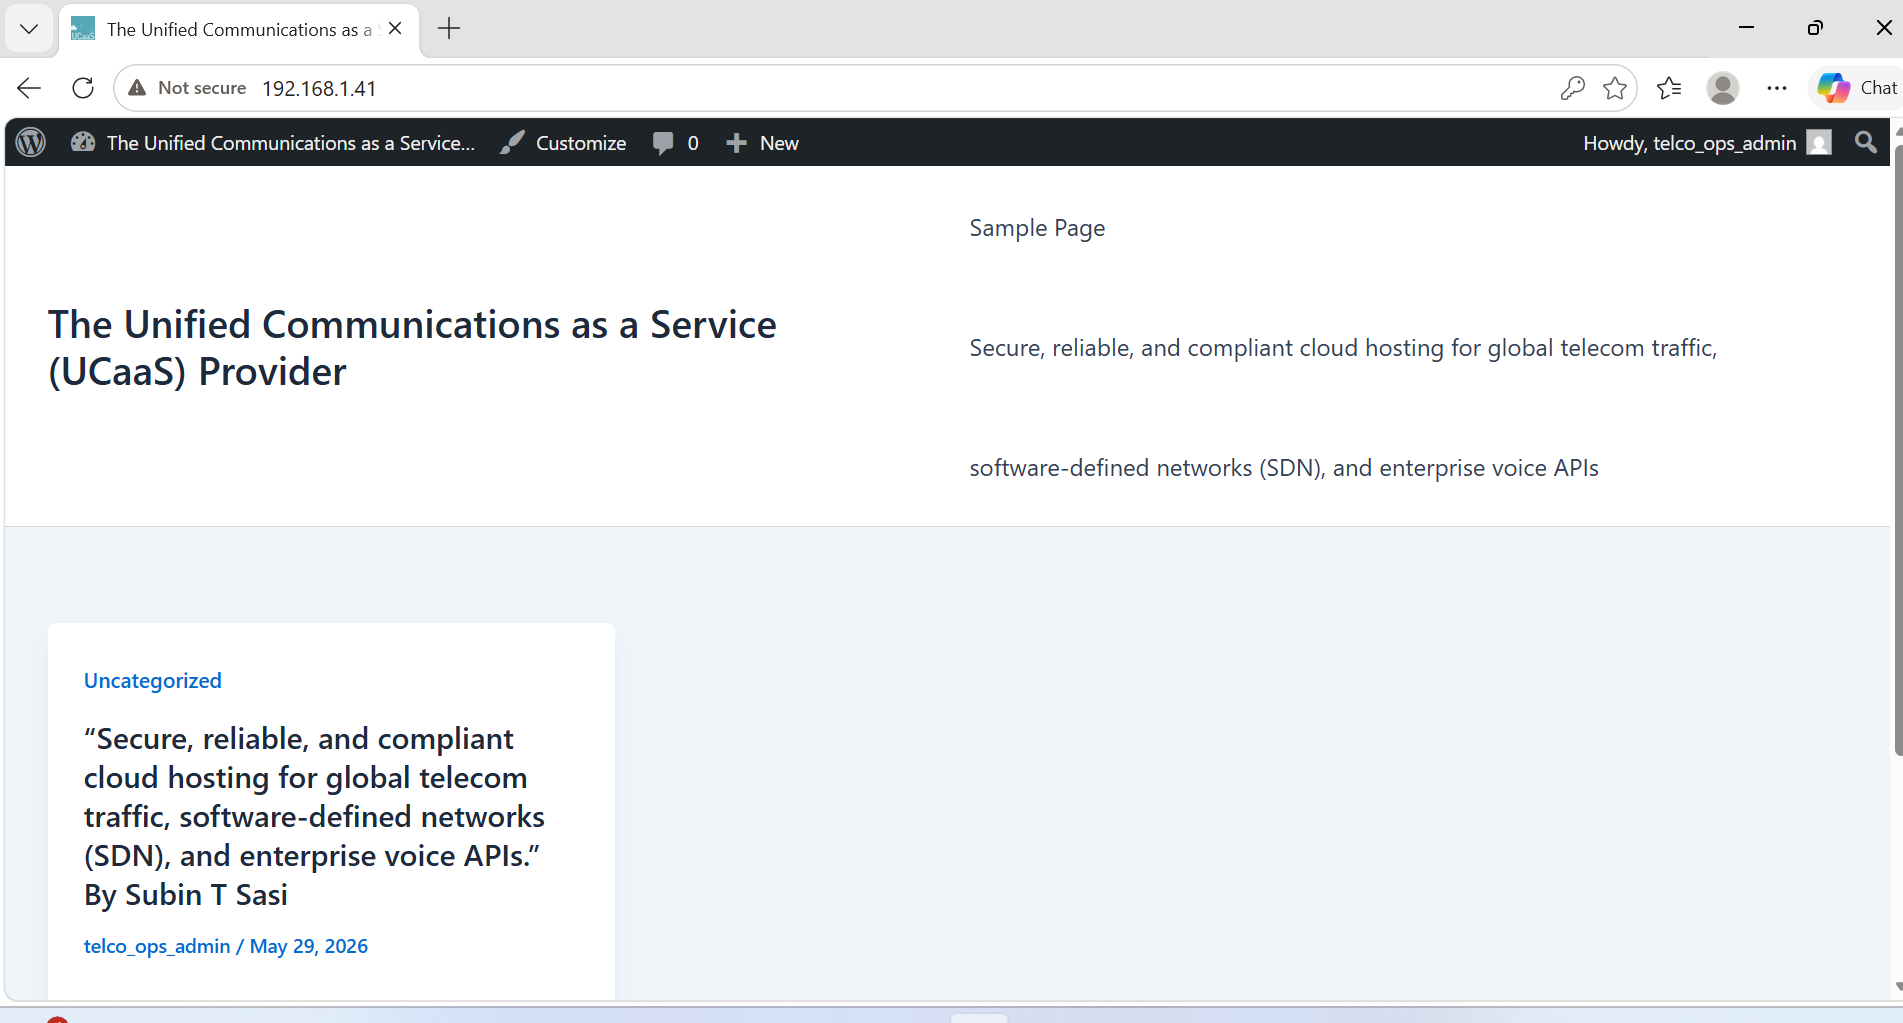Open the Sample Page navigation link

[1037, 228]
